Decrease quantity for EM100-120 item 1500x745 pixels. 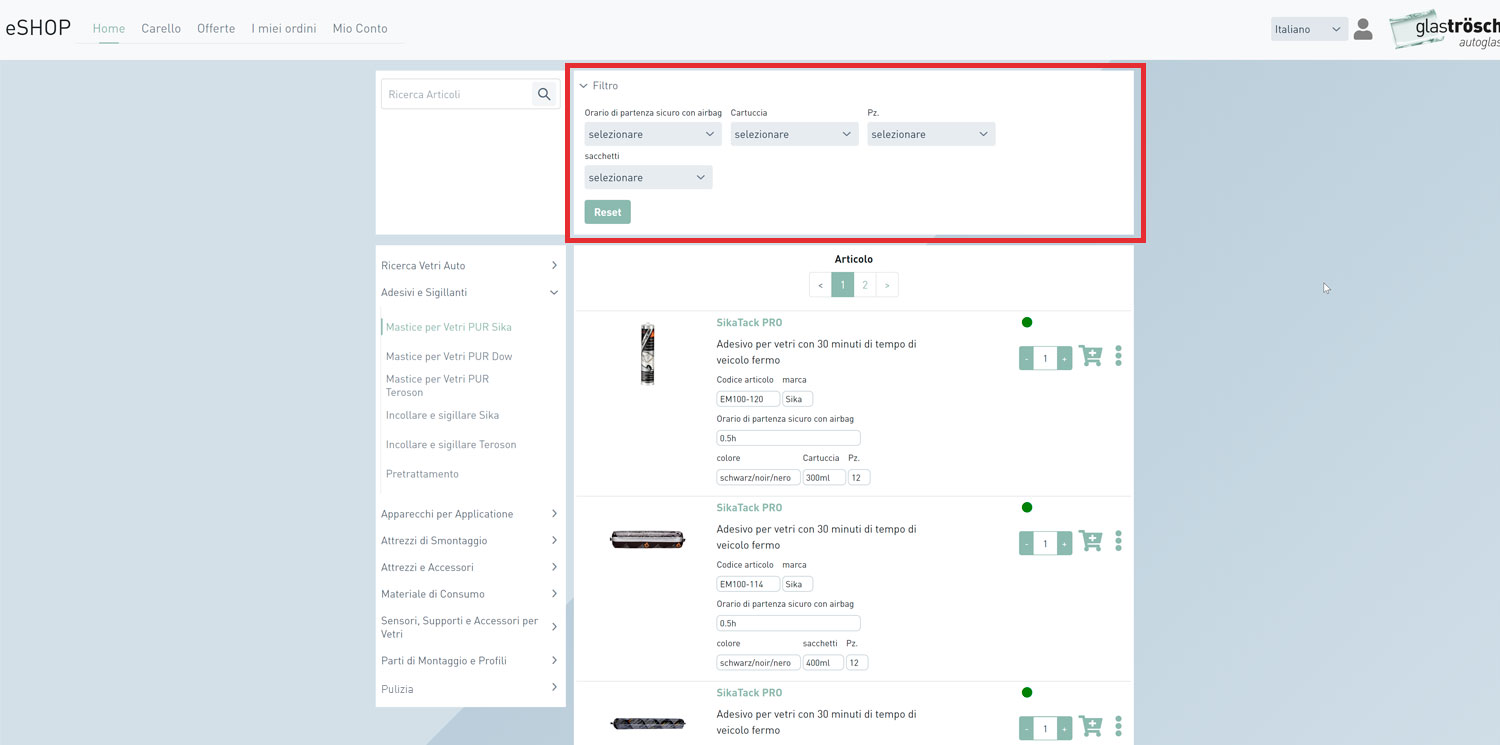[x=1027, y=358]
